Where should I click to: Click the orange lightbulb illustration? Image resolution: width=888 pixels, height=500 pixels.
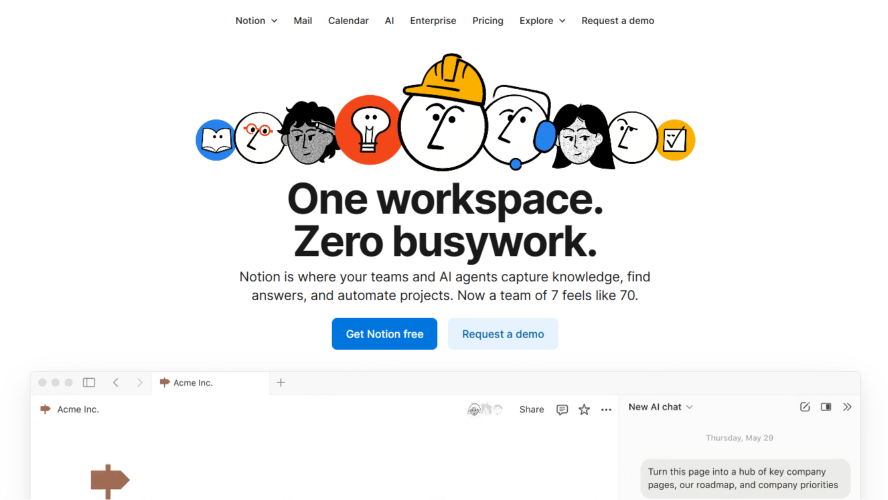coord(368,129)
